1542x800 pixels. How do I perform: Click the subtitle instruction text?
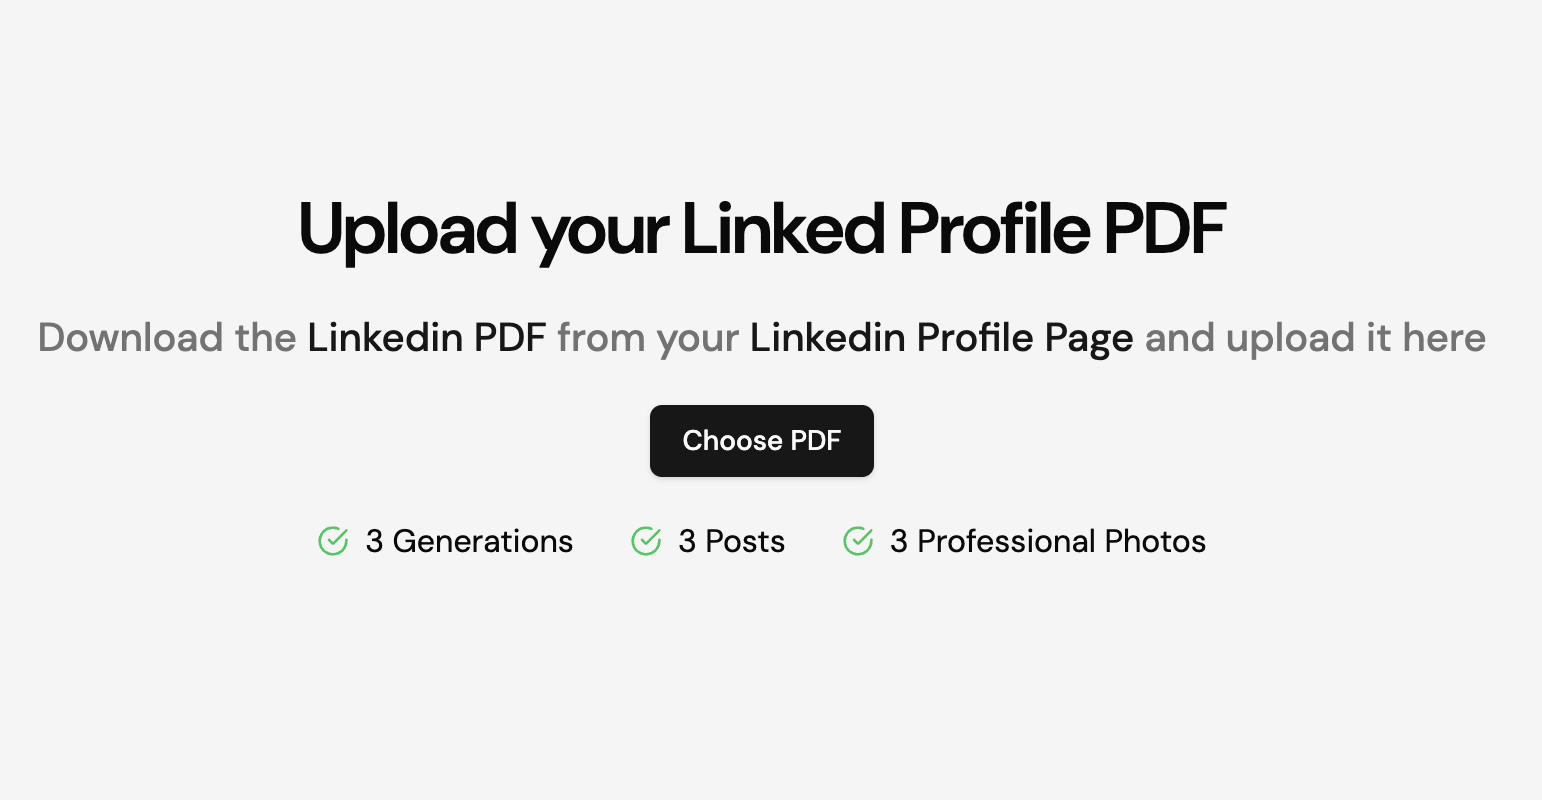click(x=762, y=337)
